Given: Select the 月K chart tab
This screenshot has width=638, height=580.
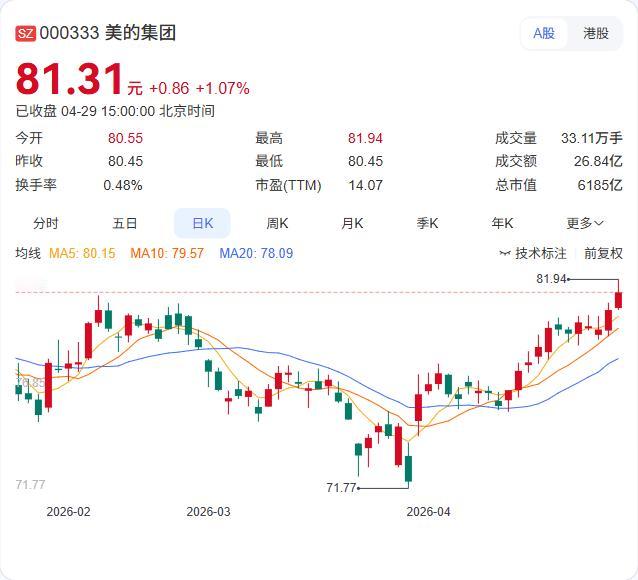Looking at the screenshot, I should click(x=352, y=223).
